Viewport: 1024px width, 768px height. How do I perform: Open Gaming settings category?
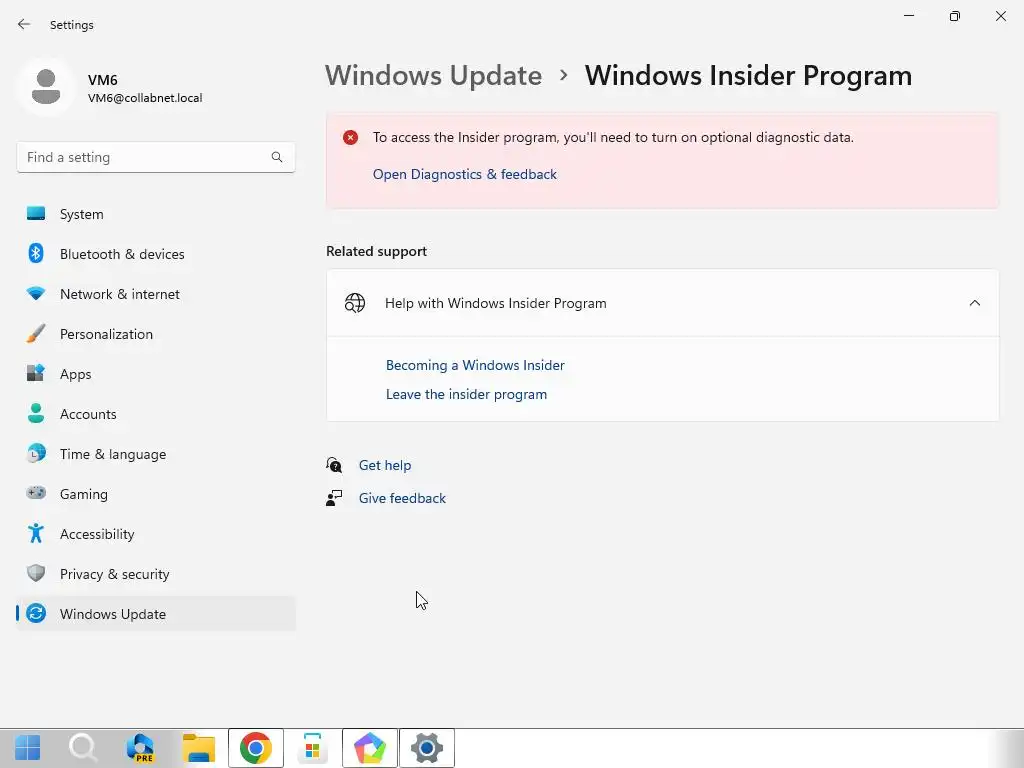click(155, 494)
